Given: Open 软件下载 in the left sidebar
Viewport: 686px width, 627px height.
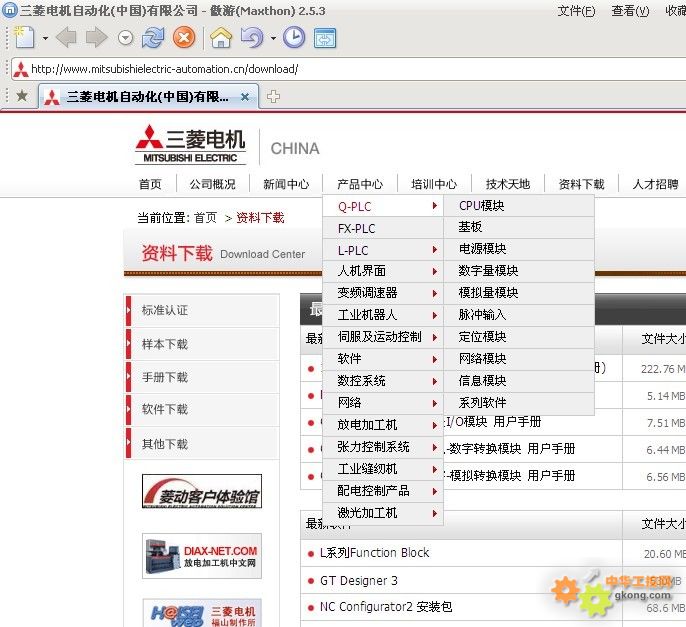Looking at the screenshot, I should [202, 410].
